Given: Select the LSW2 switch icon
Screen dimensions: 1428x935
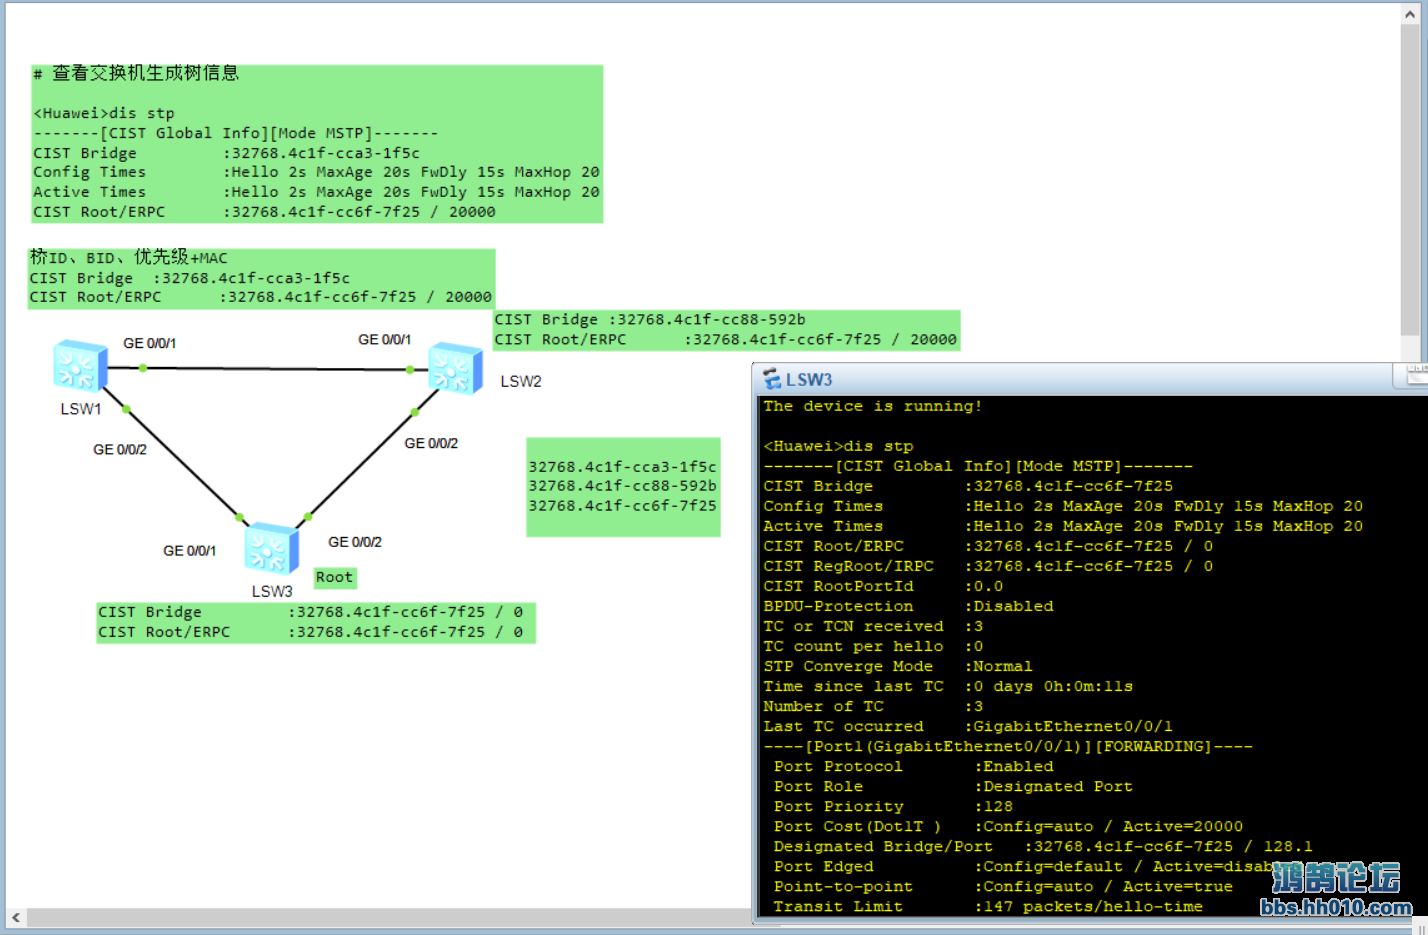Looking at the screenshot, I should click(x=456, y=369).
